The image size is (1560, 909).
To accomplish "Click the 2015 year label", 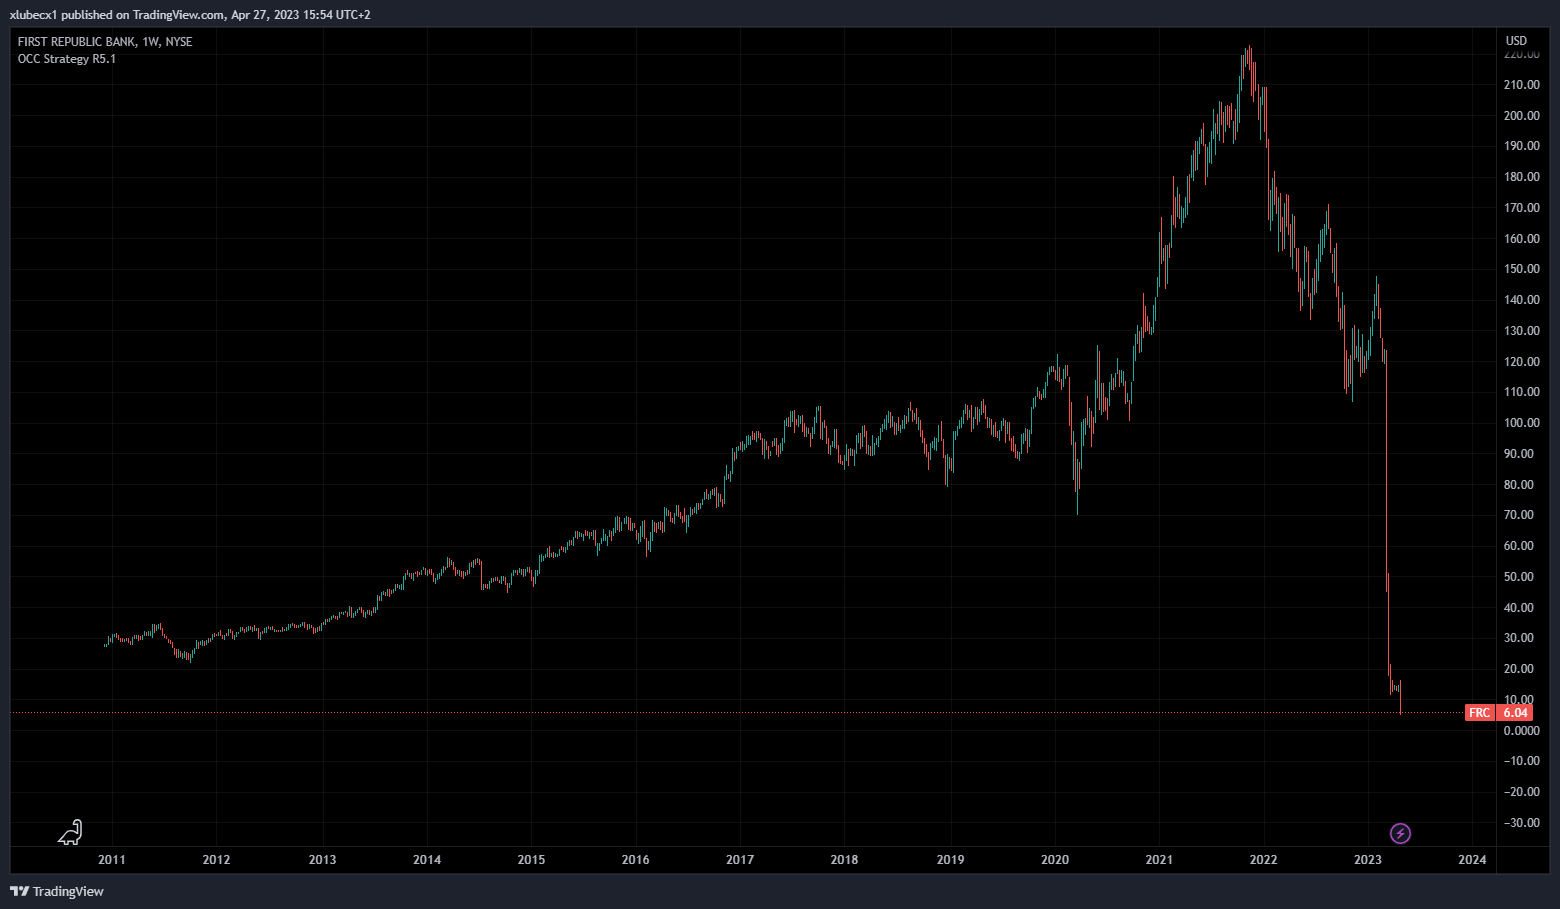I will pyautogui.click(x=531, y=860).
